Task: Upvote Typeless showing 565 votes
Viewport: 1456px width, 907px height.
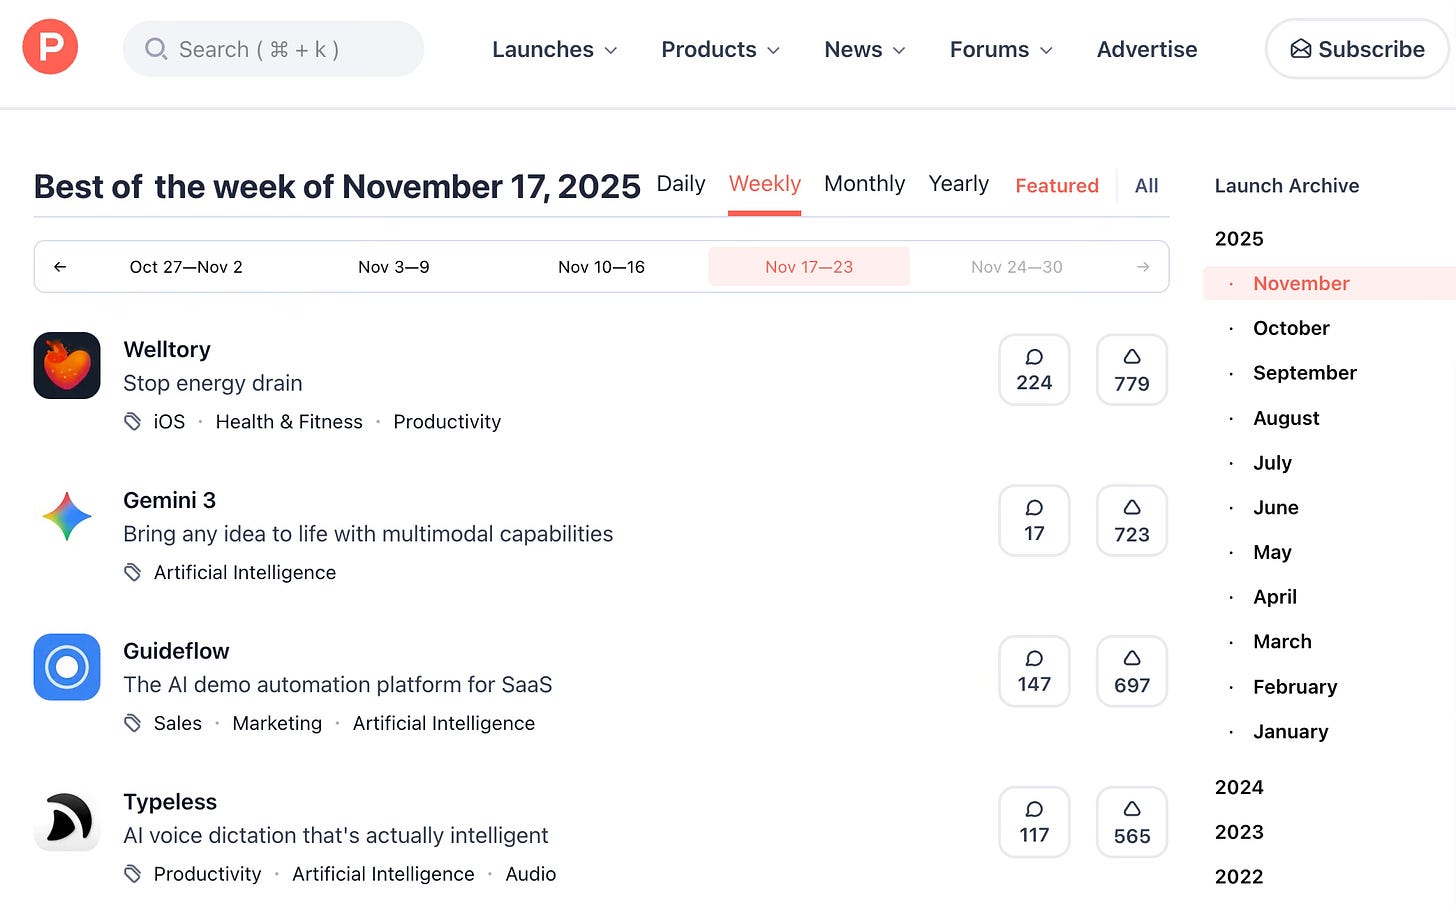Action: point(1132,822)
